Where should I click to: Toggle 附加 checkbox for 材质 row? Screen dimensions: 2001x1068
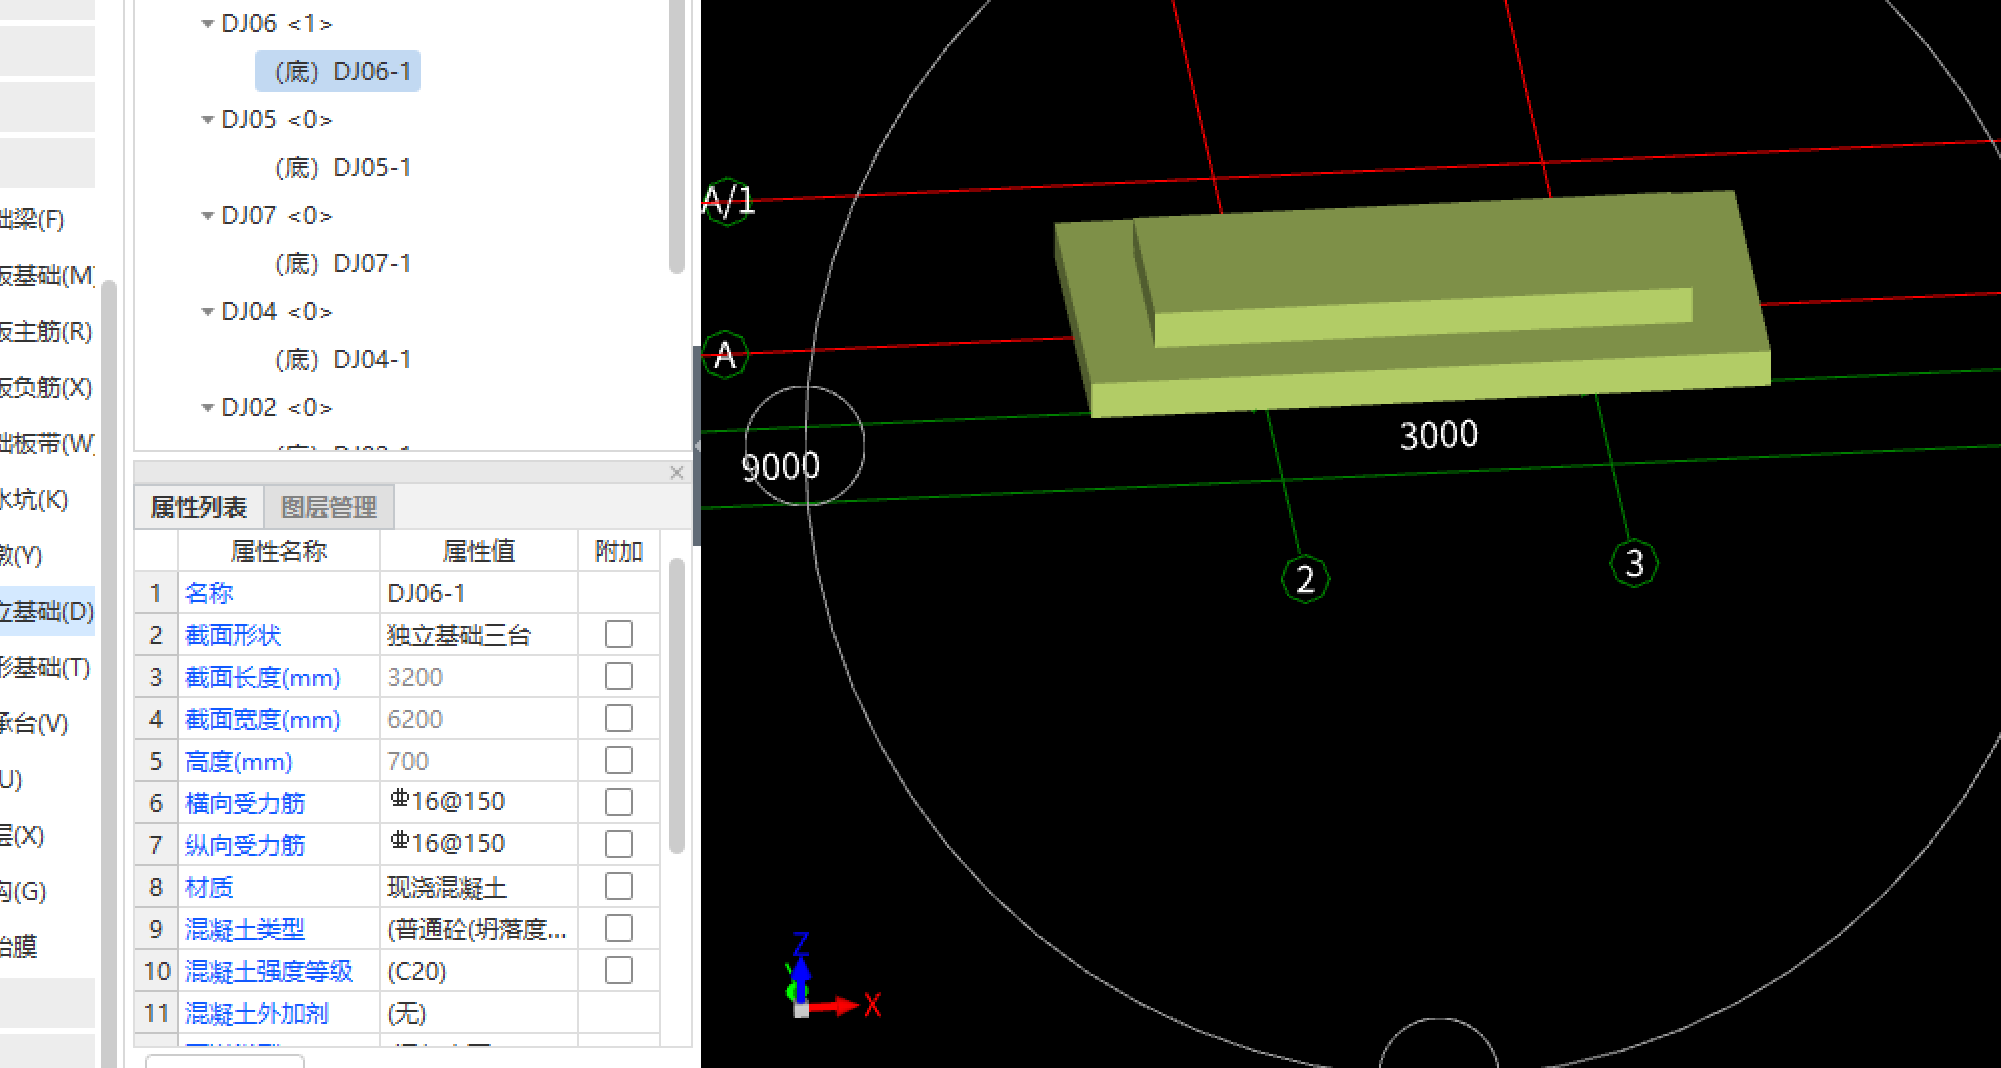pyautogui.click(x=619, y=886)
